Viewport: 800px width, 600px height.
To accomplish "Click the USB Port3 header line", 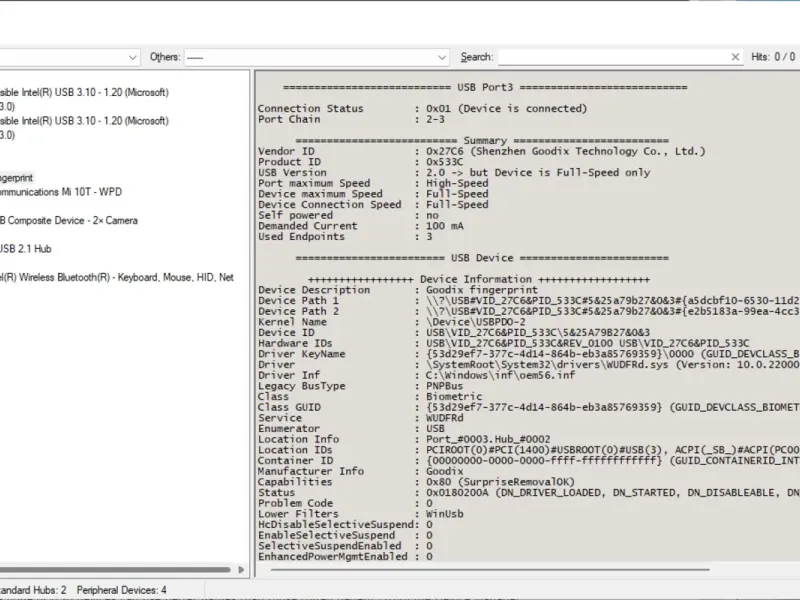I will coord(485,87).
